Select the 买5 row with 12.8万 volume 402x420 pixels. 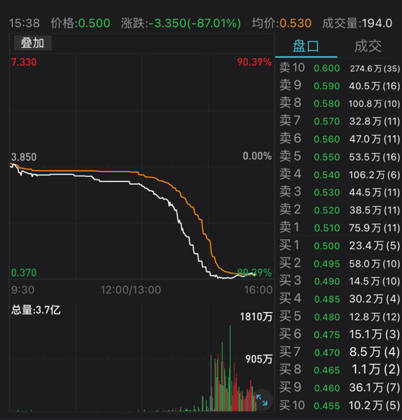coord(339,317)
